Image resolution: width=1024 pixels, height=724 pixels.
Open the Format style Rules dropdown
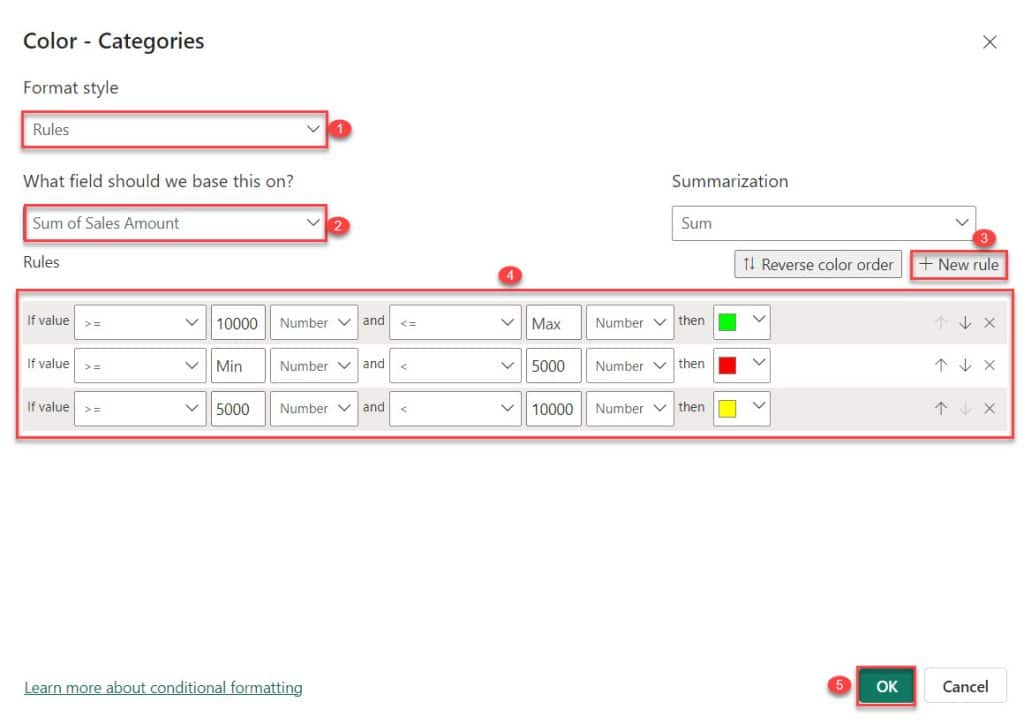tap(174, 129)
